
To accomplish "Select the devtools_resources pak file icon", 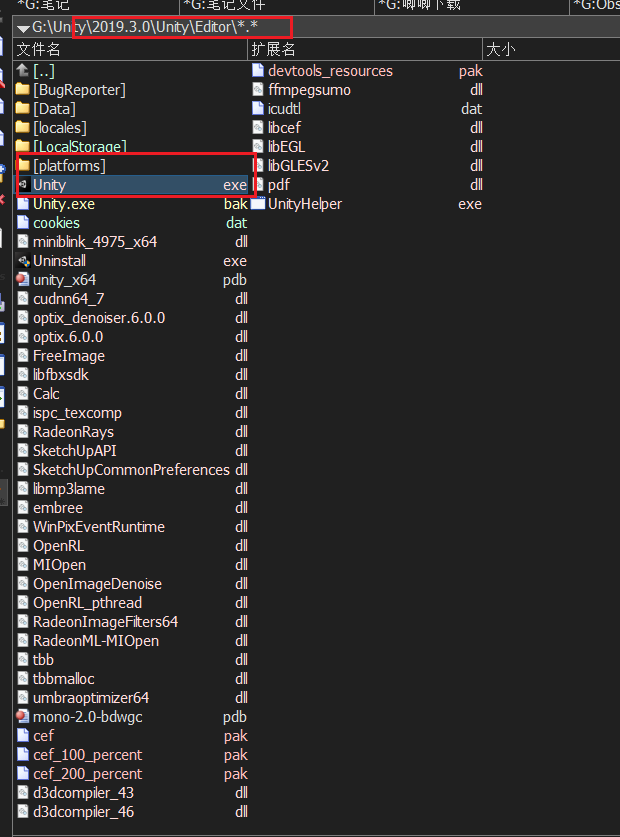I will 258,70.
